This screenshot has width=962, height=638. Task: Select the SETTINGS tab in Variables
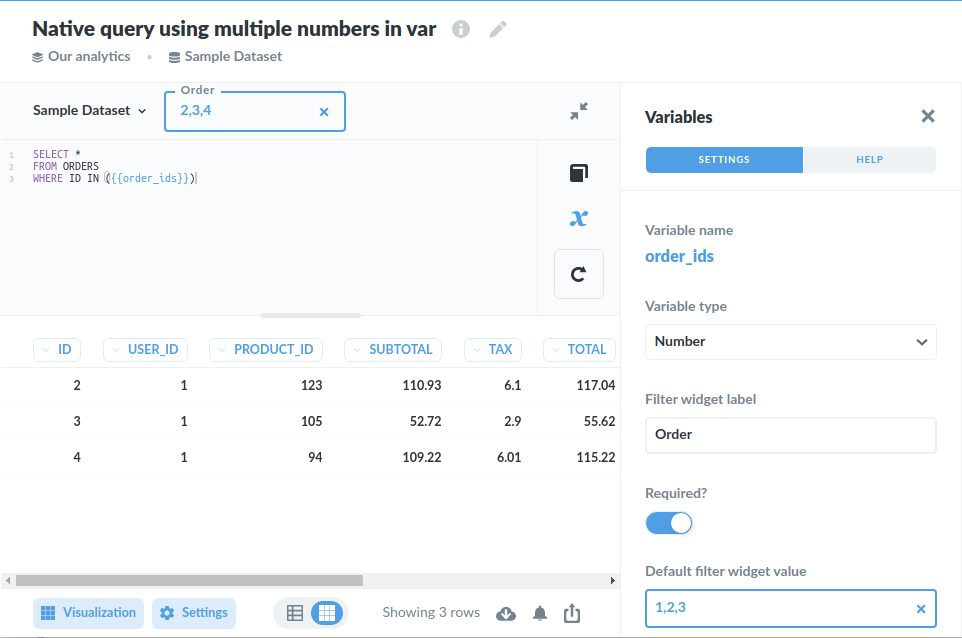click(723, 159)
